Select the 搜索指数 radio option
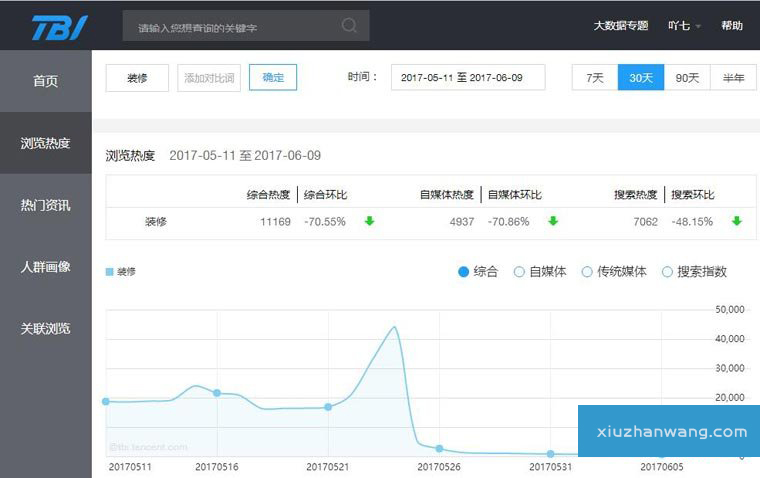Image resolution: width=760 pixels, height=478 pixels. (x=667, y=271)
